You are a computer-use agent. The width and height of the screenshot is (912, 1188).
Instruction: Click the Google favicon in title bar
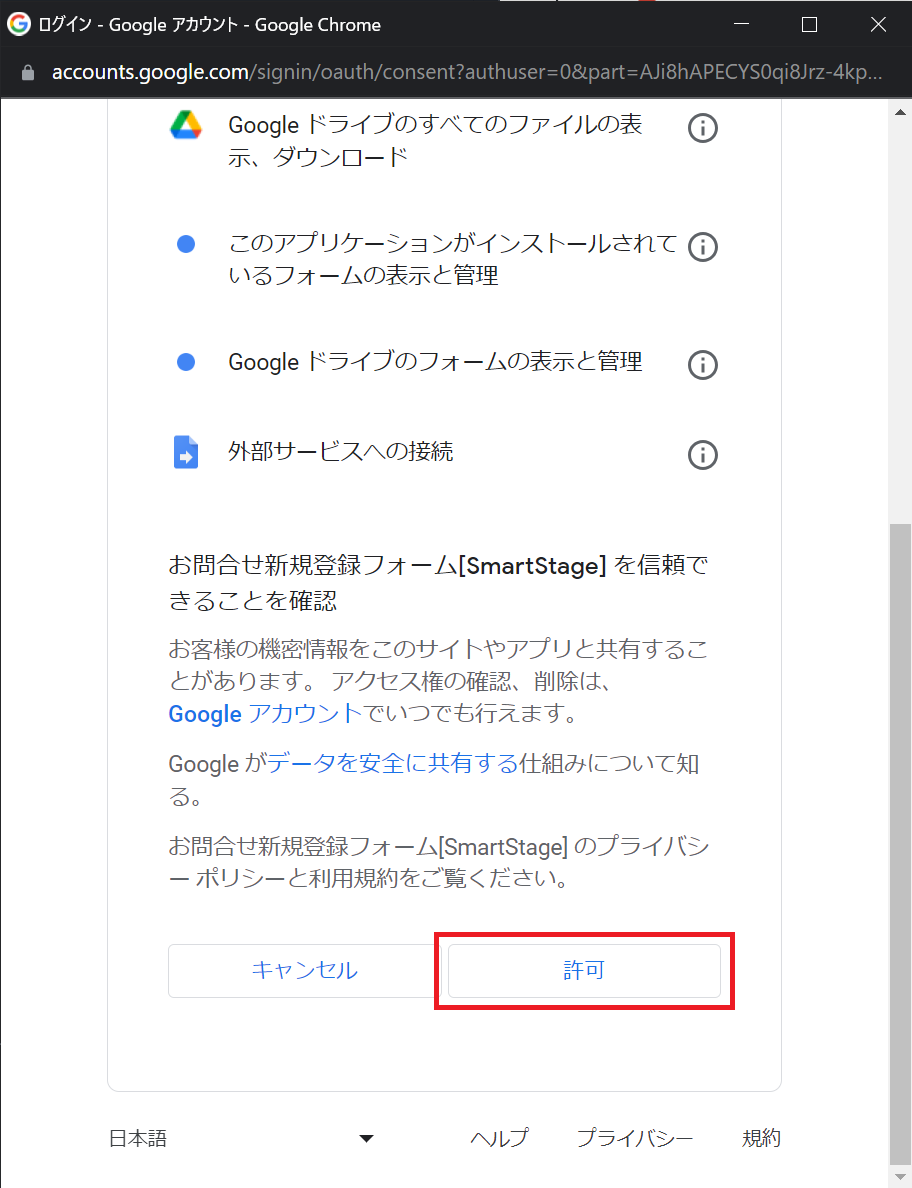(x=18, y=24)
